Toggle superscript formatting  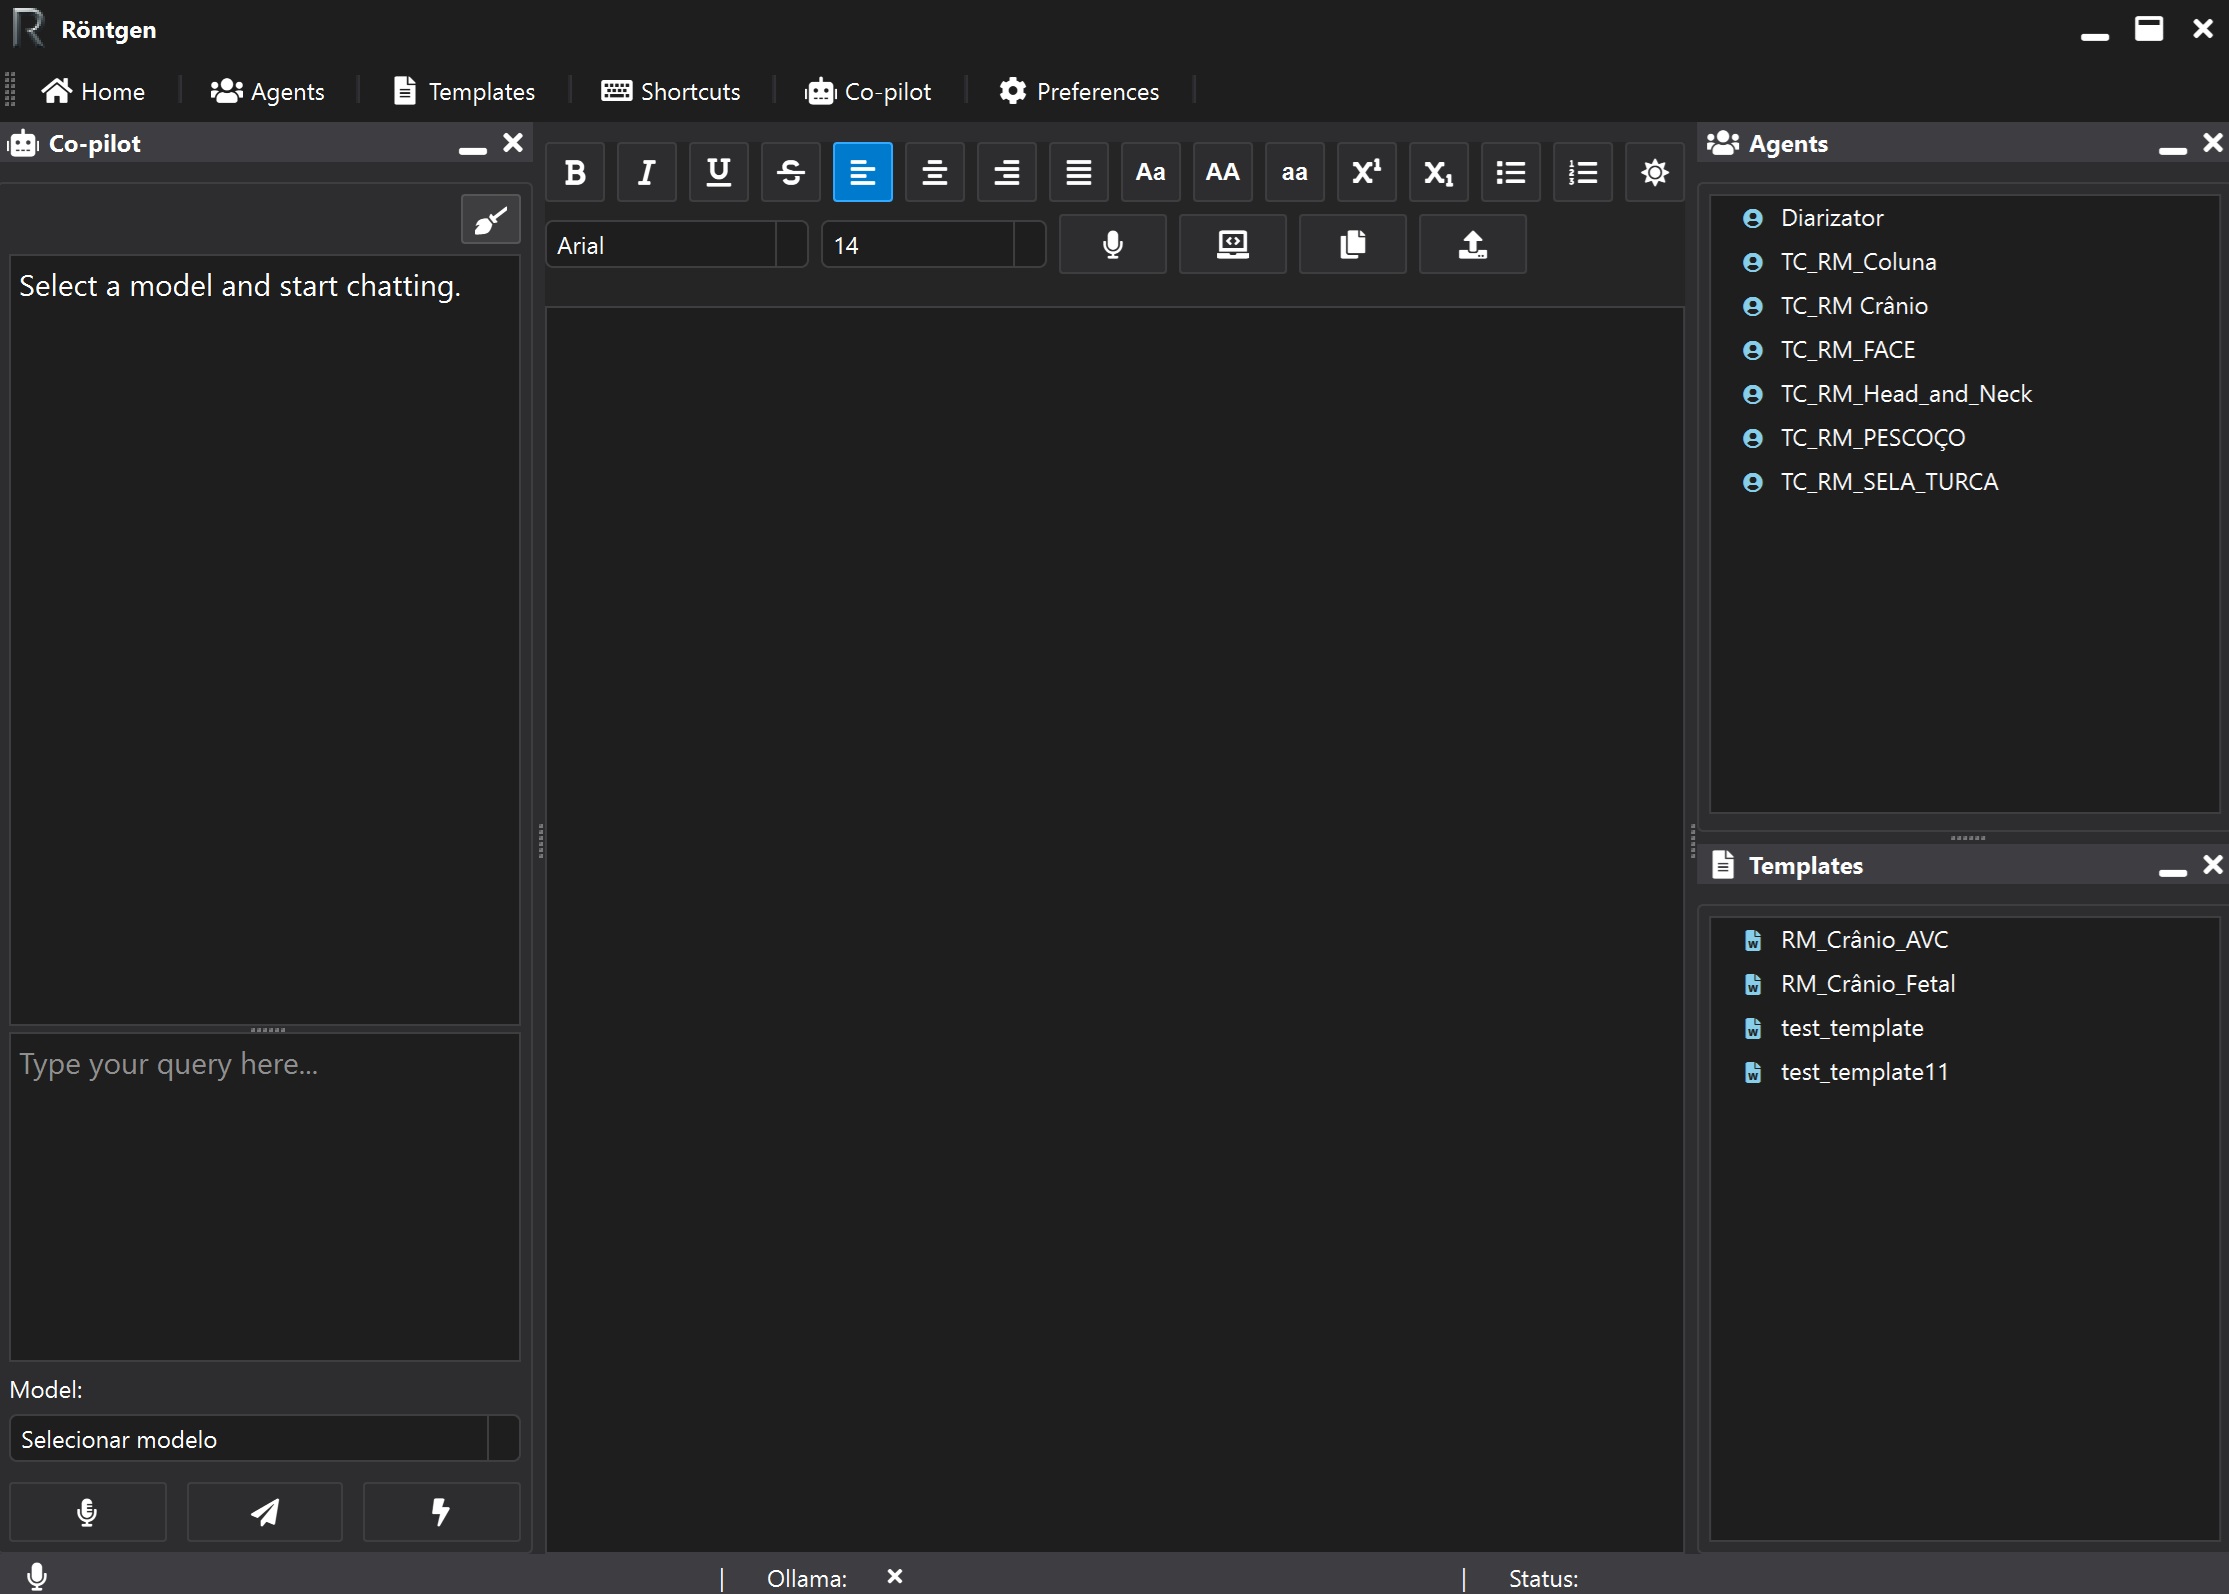(x=1367, y=172)
